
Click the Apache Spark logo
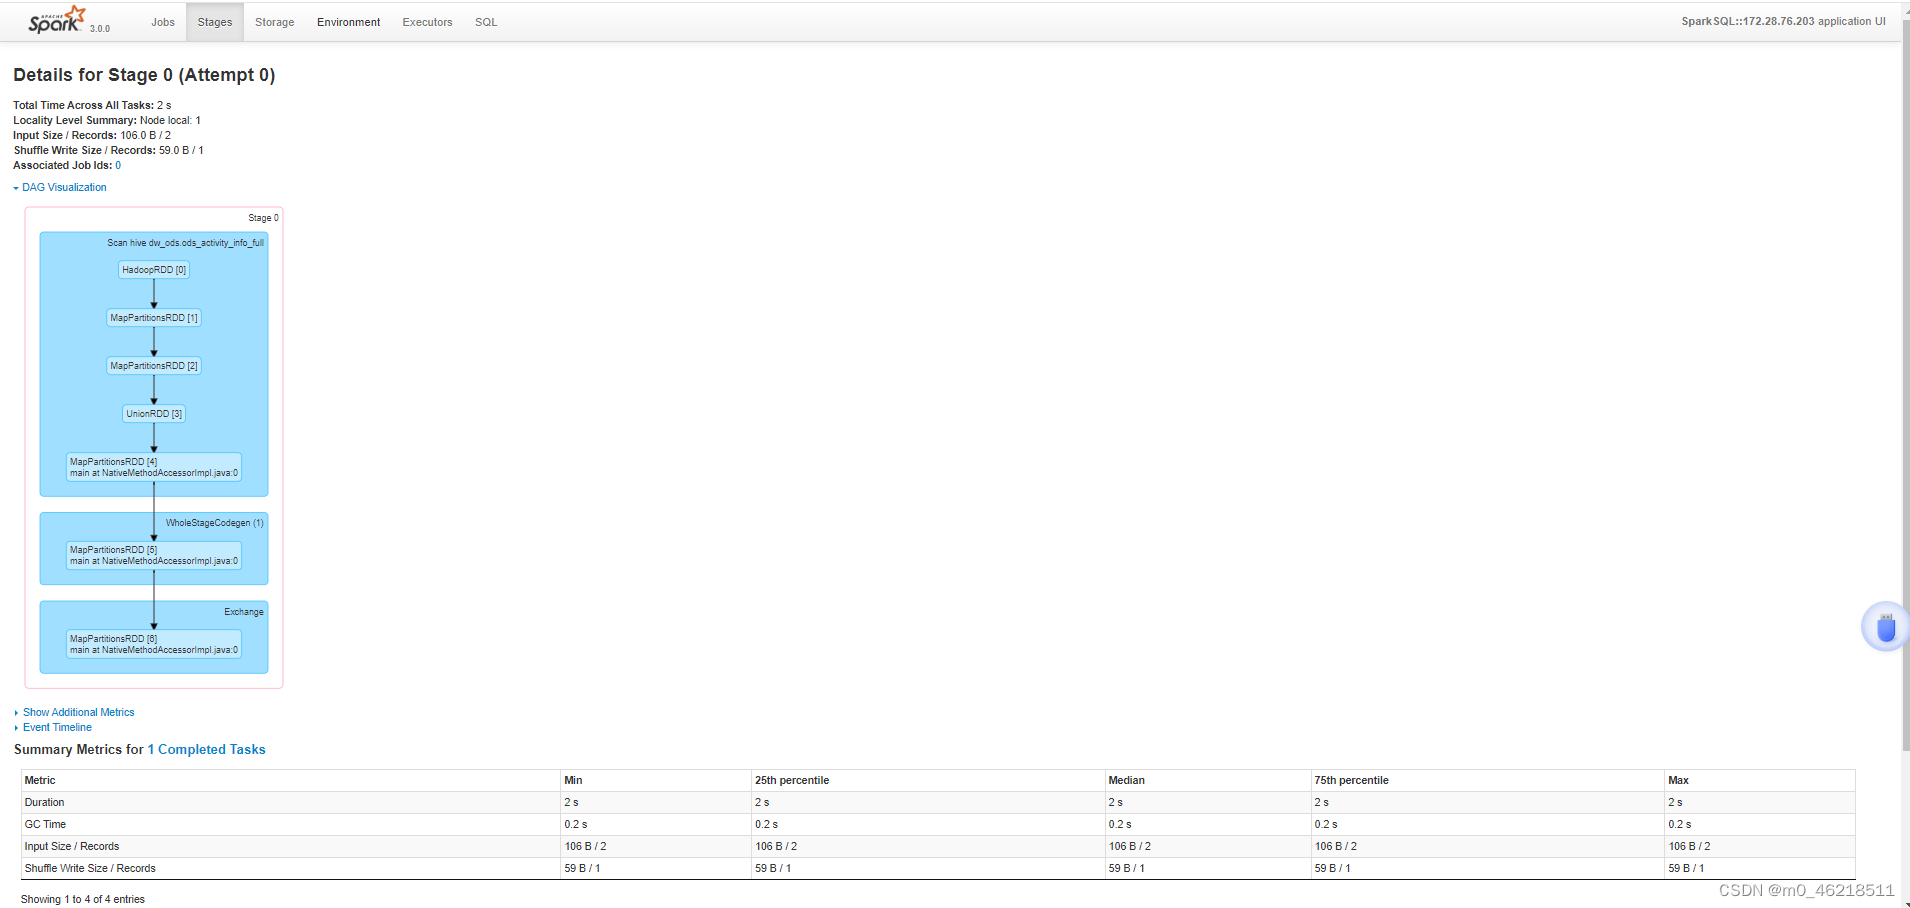(x=56, y=20)
